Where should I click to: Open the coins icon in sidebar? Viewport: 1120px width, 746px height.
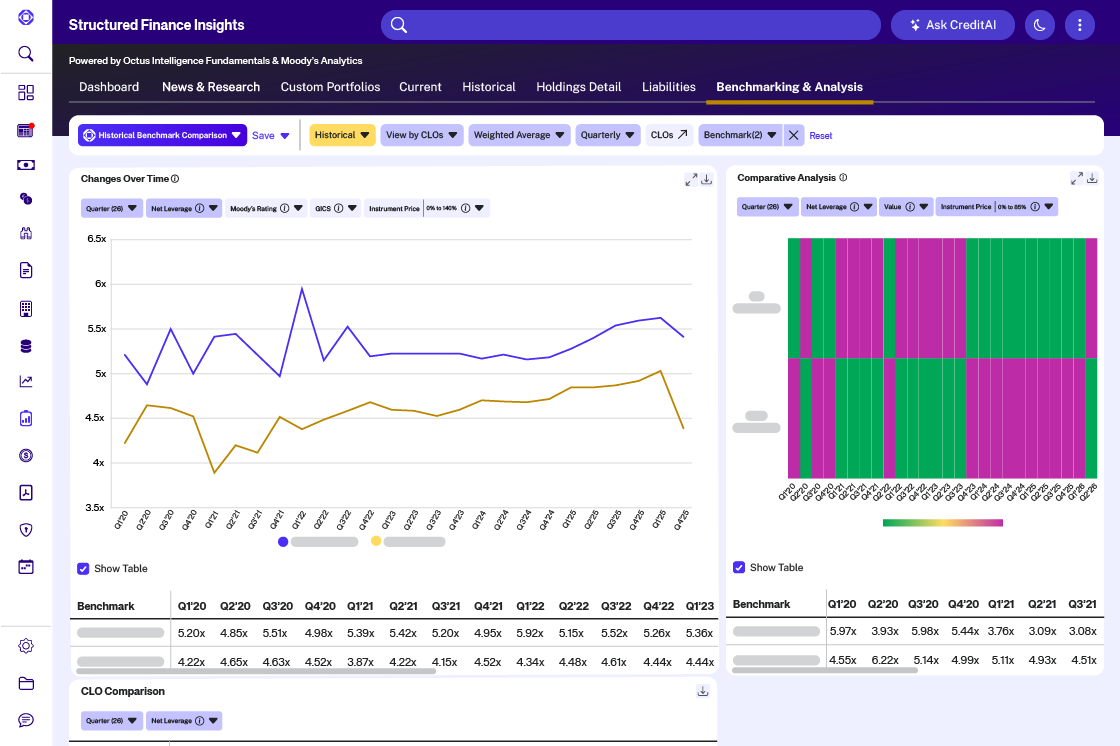(26, 199)
